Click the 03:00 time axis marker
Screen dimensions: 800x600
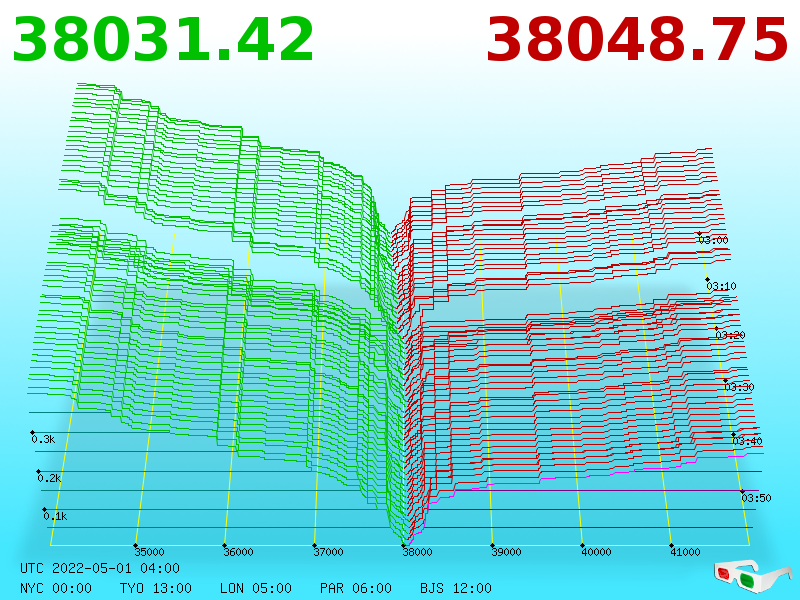click(713, 240)
